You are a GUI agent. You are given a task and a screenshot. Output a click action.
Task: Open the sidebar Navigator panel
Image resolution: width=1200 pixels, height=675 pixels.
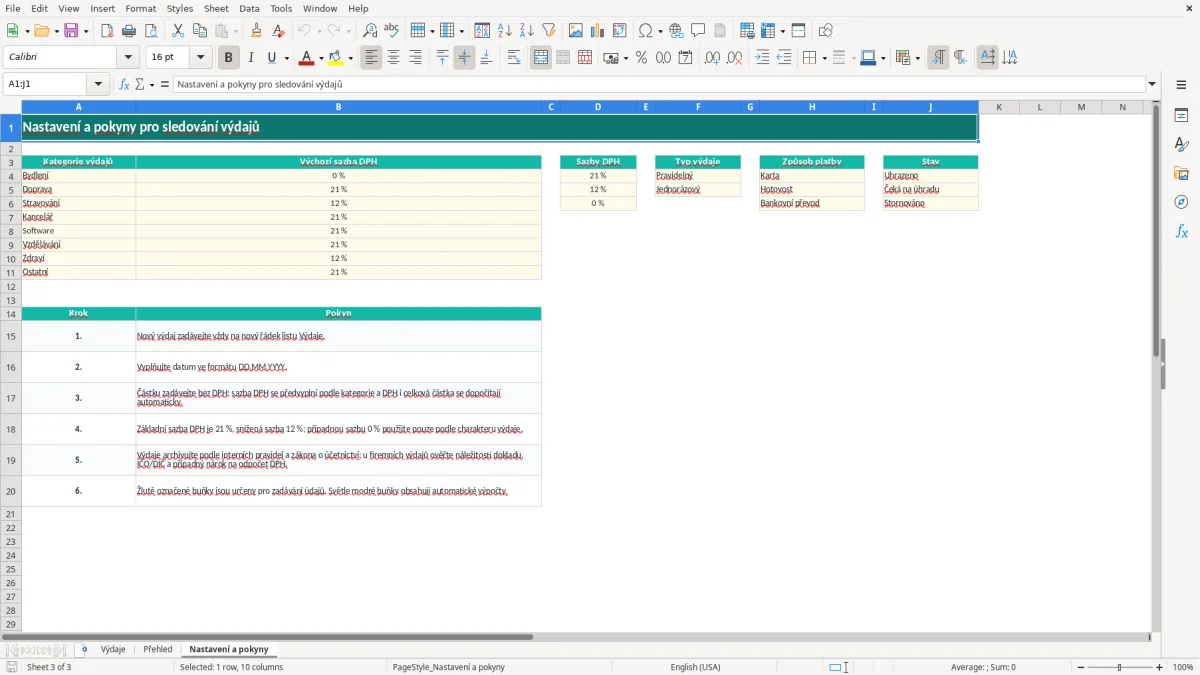[x=1181, y=202]
